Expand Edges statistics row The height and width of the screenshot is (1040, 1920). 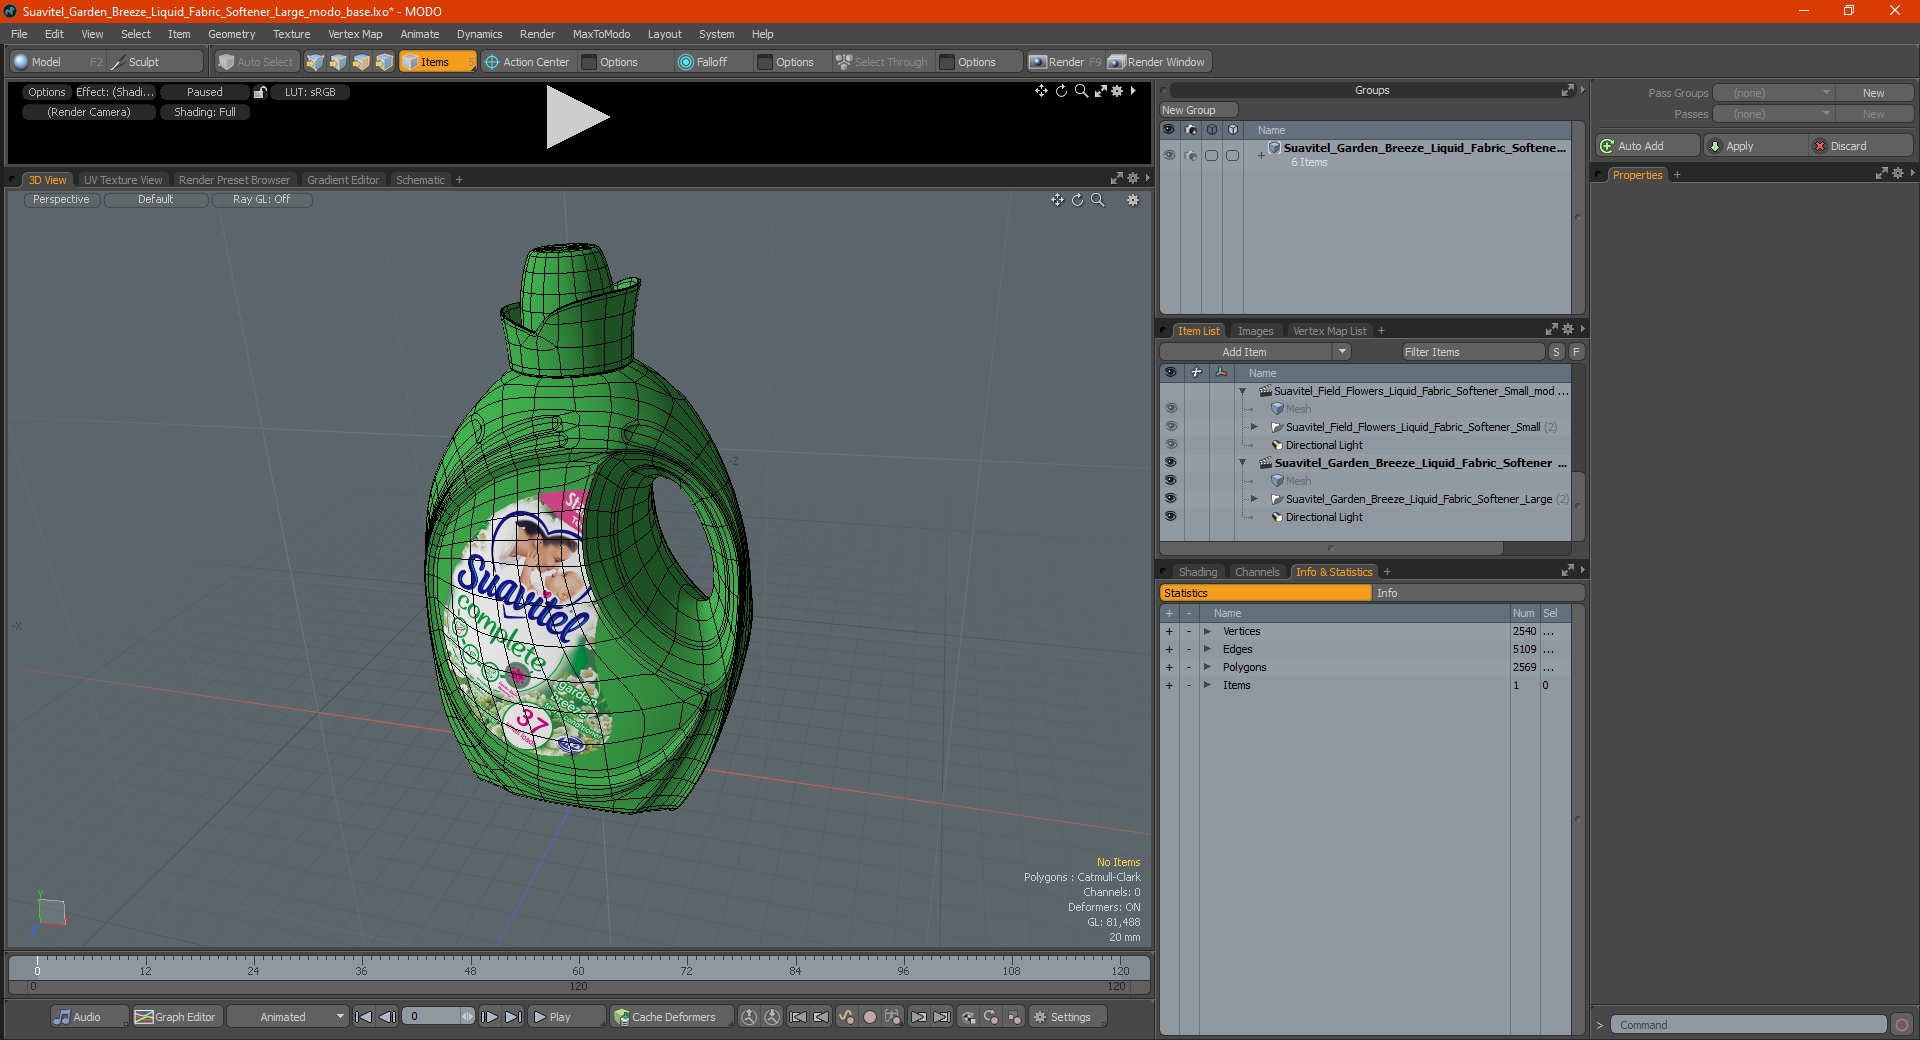(x=1208, y=649)
